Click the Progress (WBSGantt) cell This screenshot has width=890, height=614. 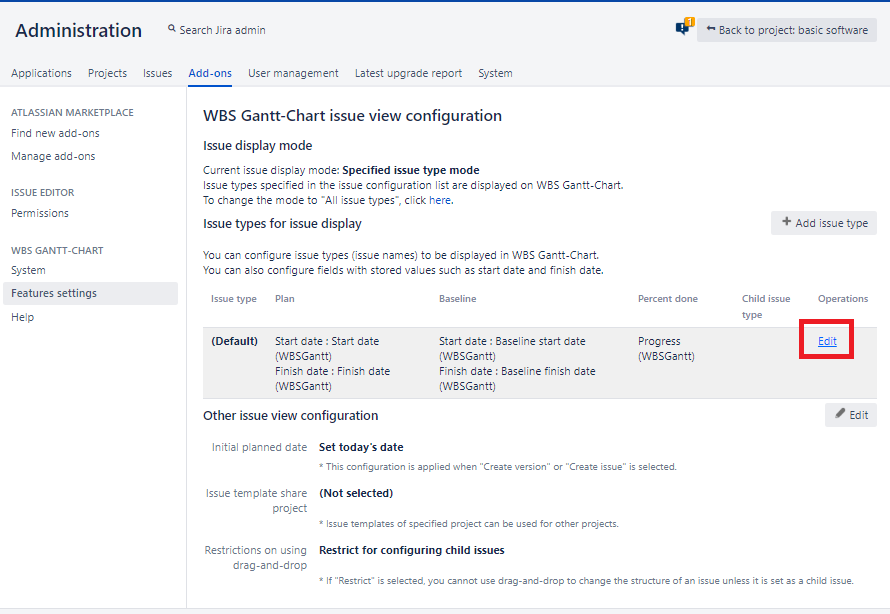[x=666, y=348]
